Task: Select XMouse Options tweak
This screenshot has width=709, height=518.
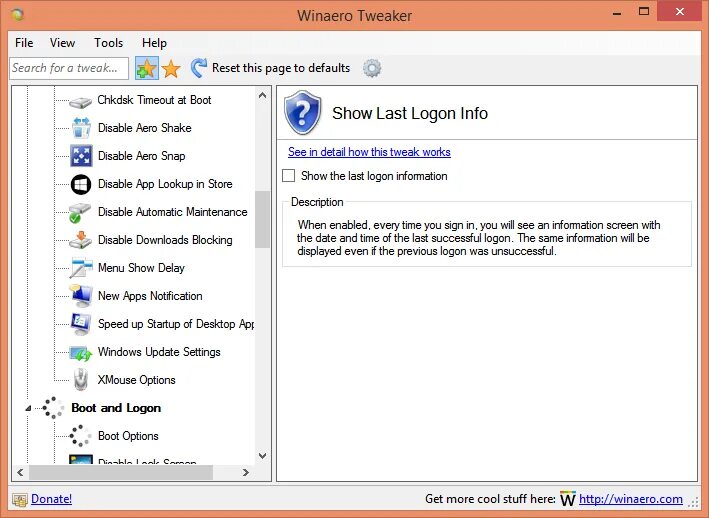Action: pyautogui.click(x=137, y=380)
